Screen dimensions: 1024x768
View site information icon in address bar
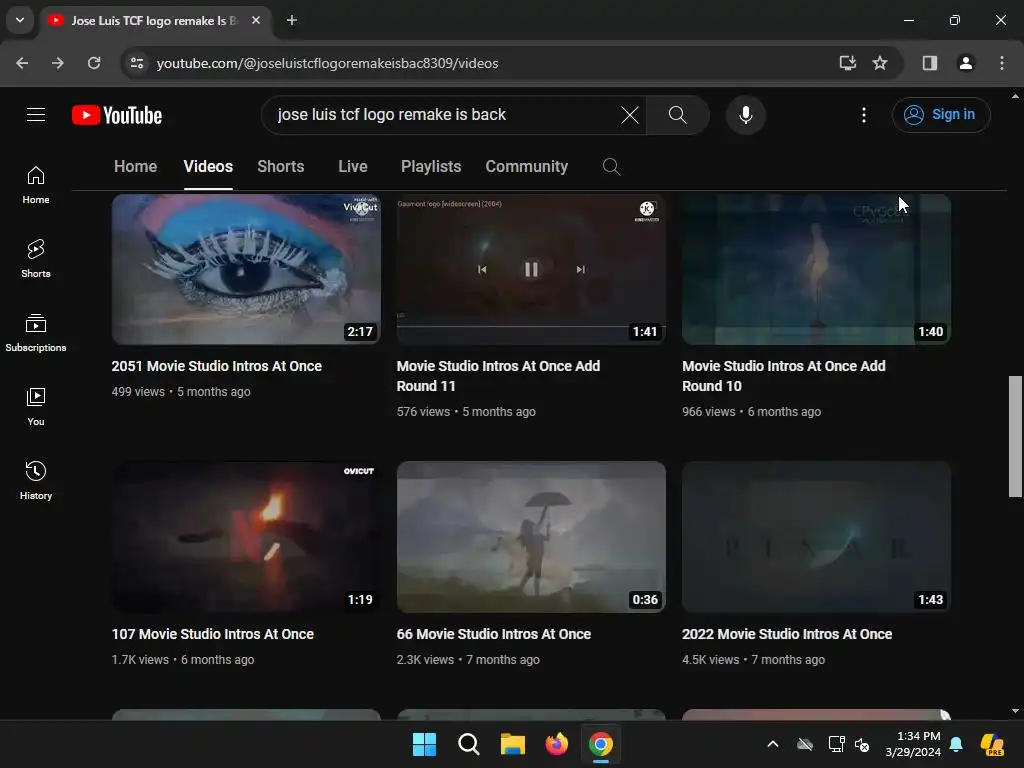point(136,63)
